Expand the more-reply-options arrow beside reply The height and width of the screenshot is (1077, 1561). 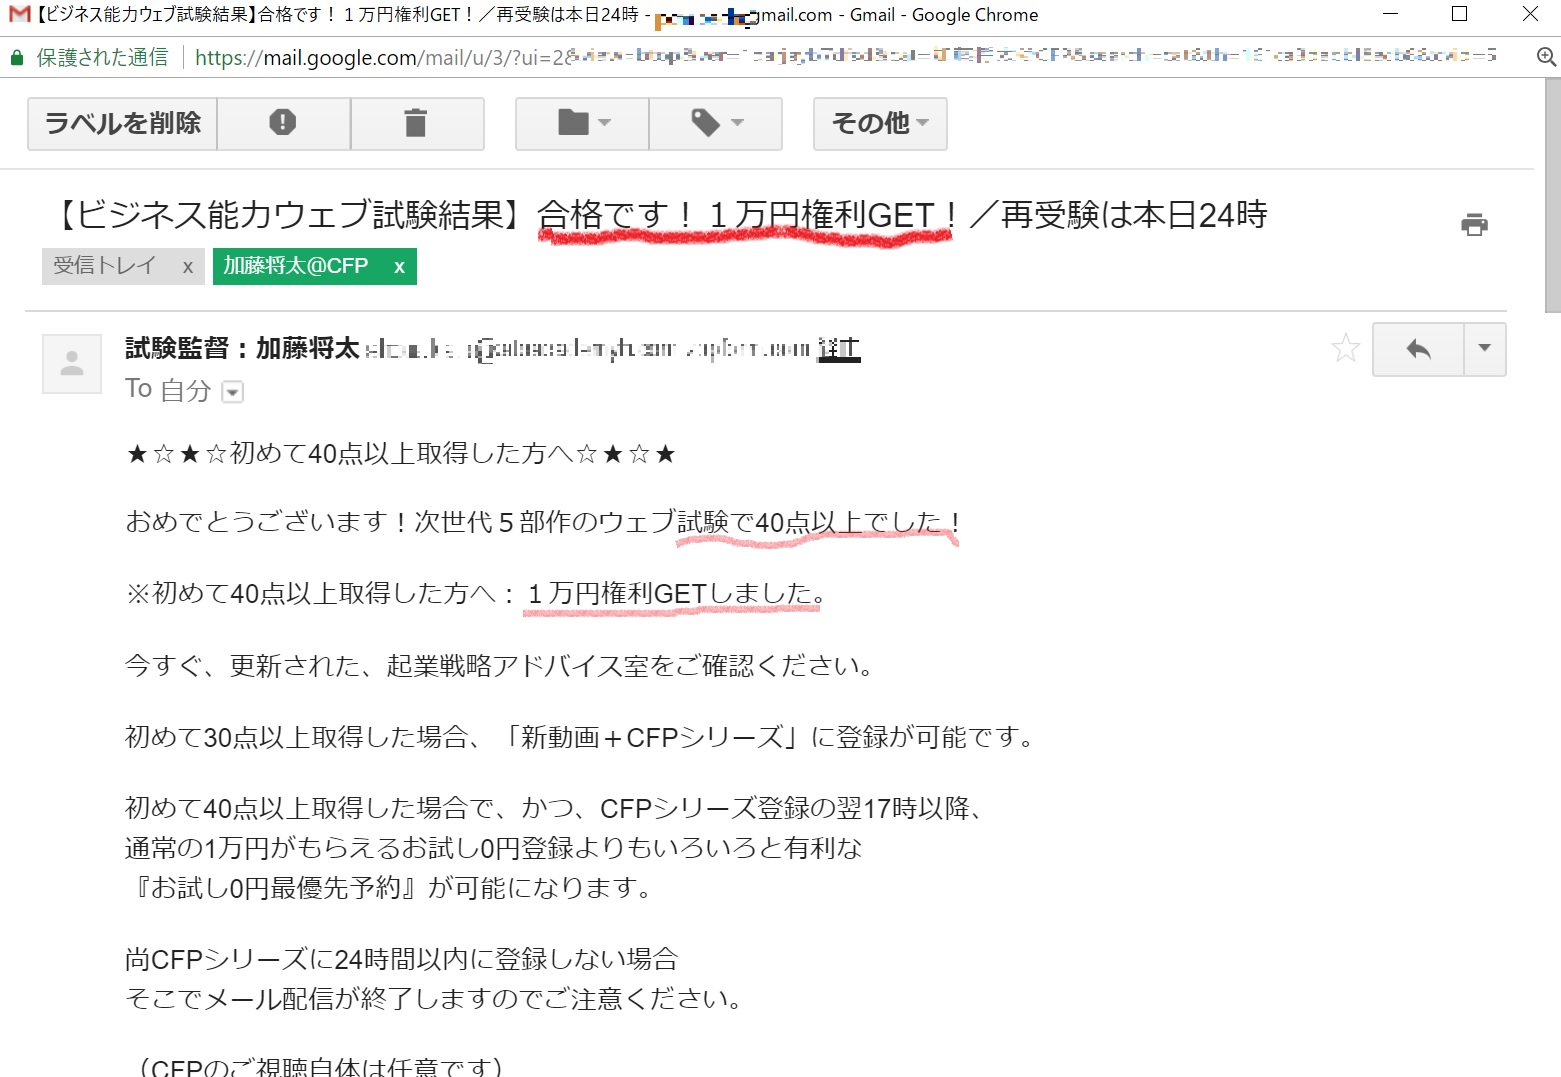tap(1484, 349)
